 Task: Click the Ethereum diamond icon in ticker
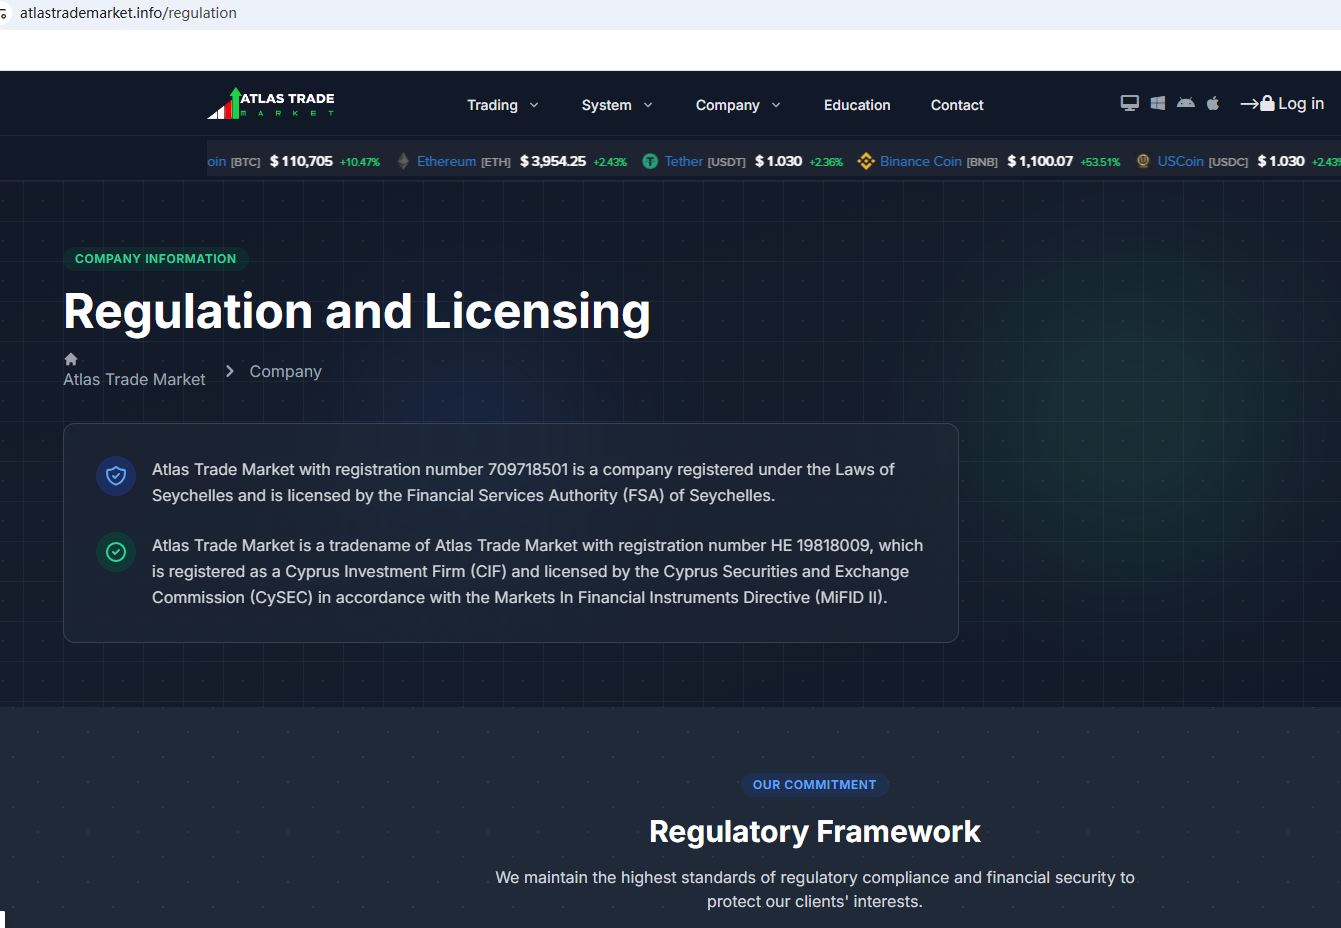pos(403,161)
